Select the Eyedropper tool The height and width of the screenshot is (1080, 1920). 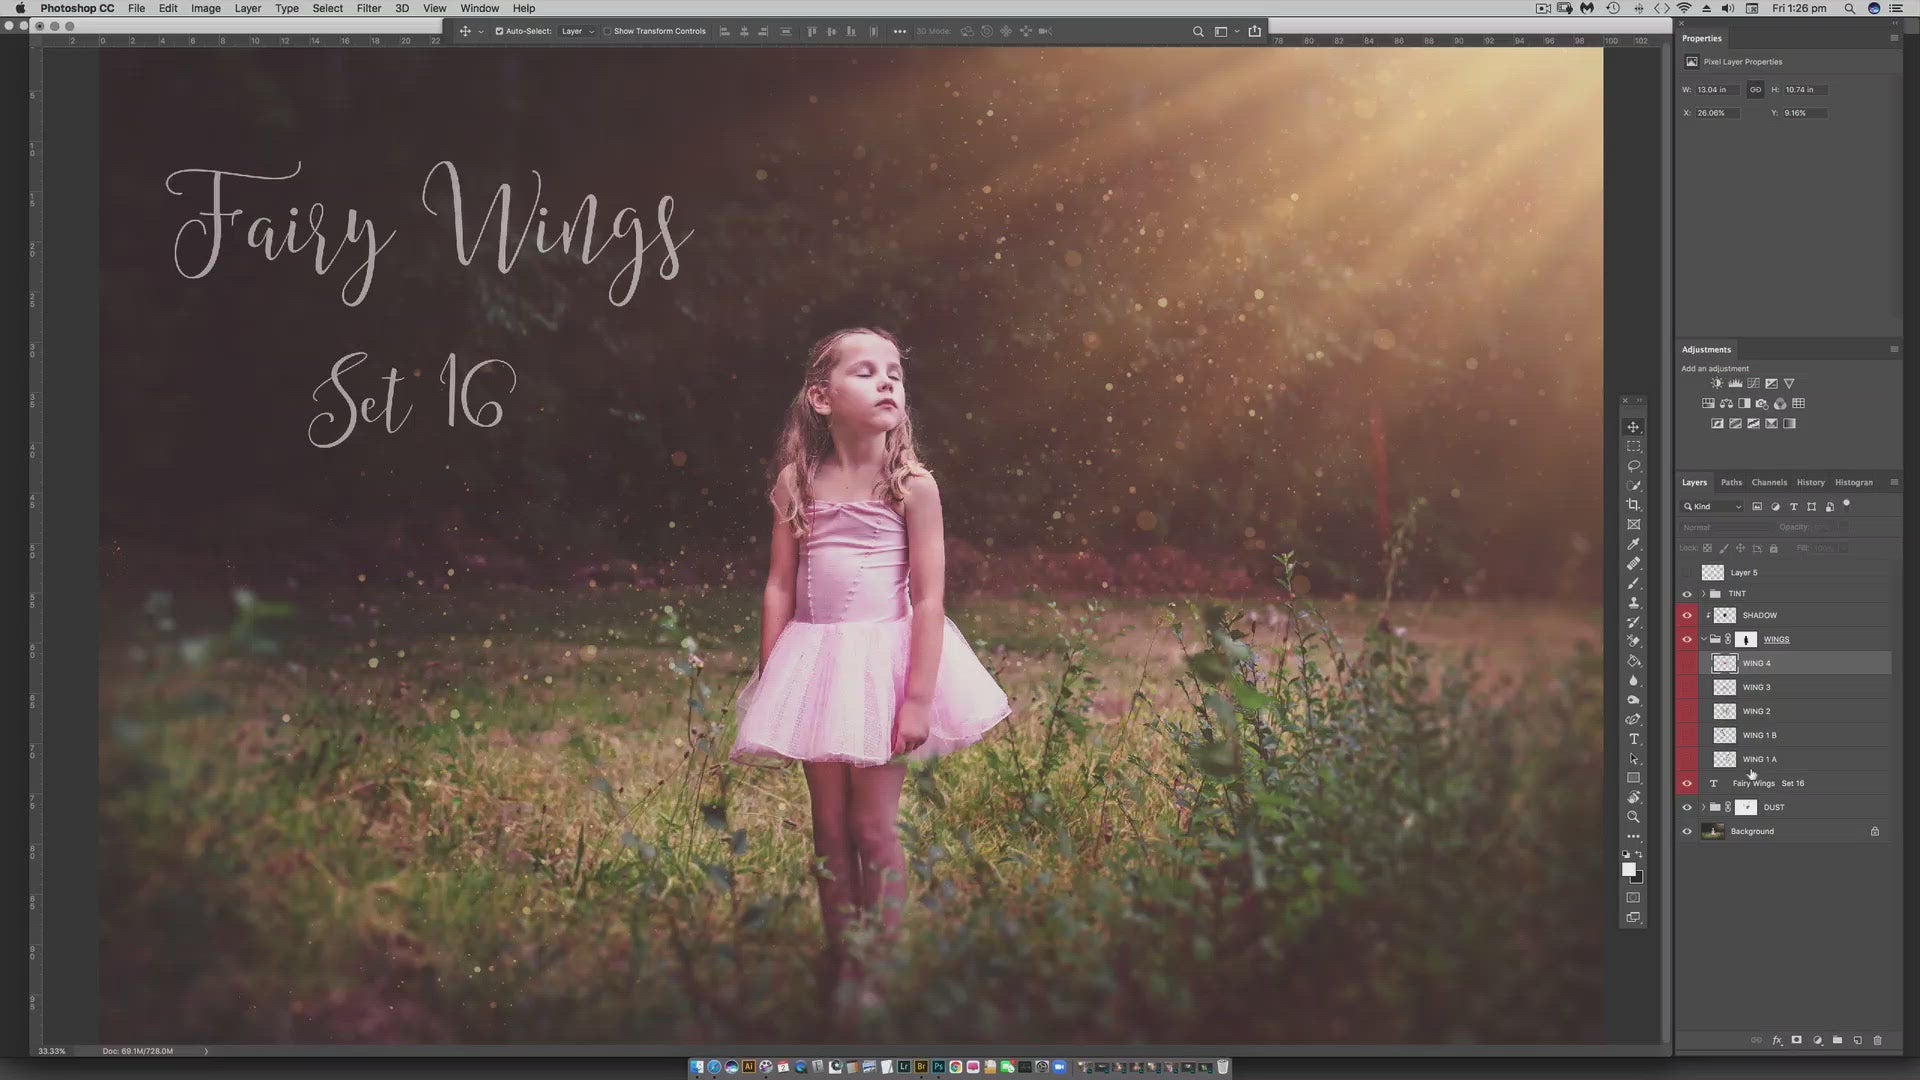click(1634, 544)
